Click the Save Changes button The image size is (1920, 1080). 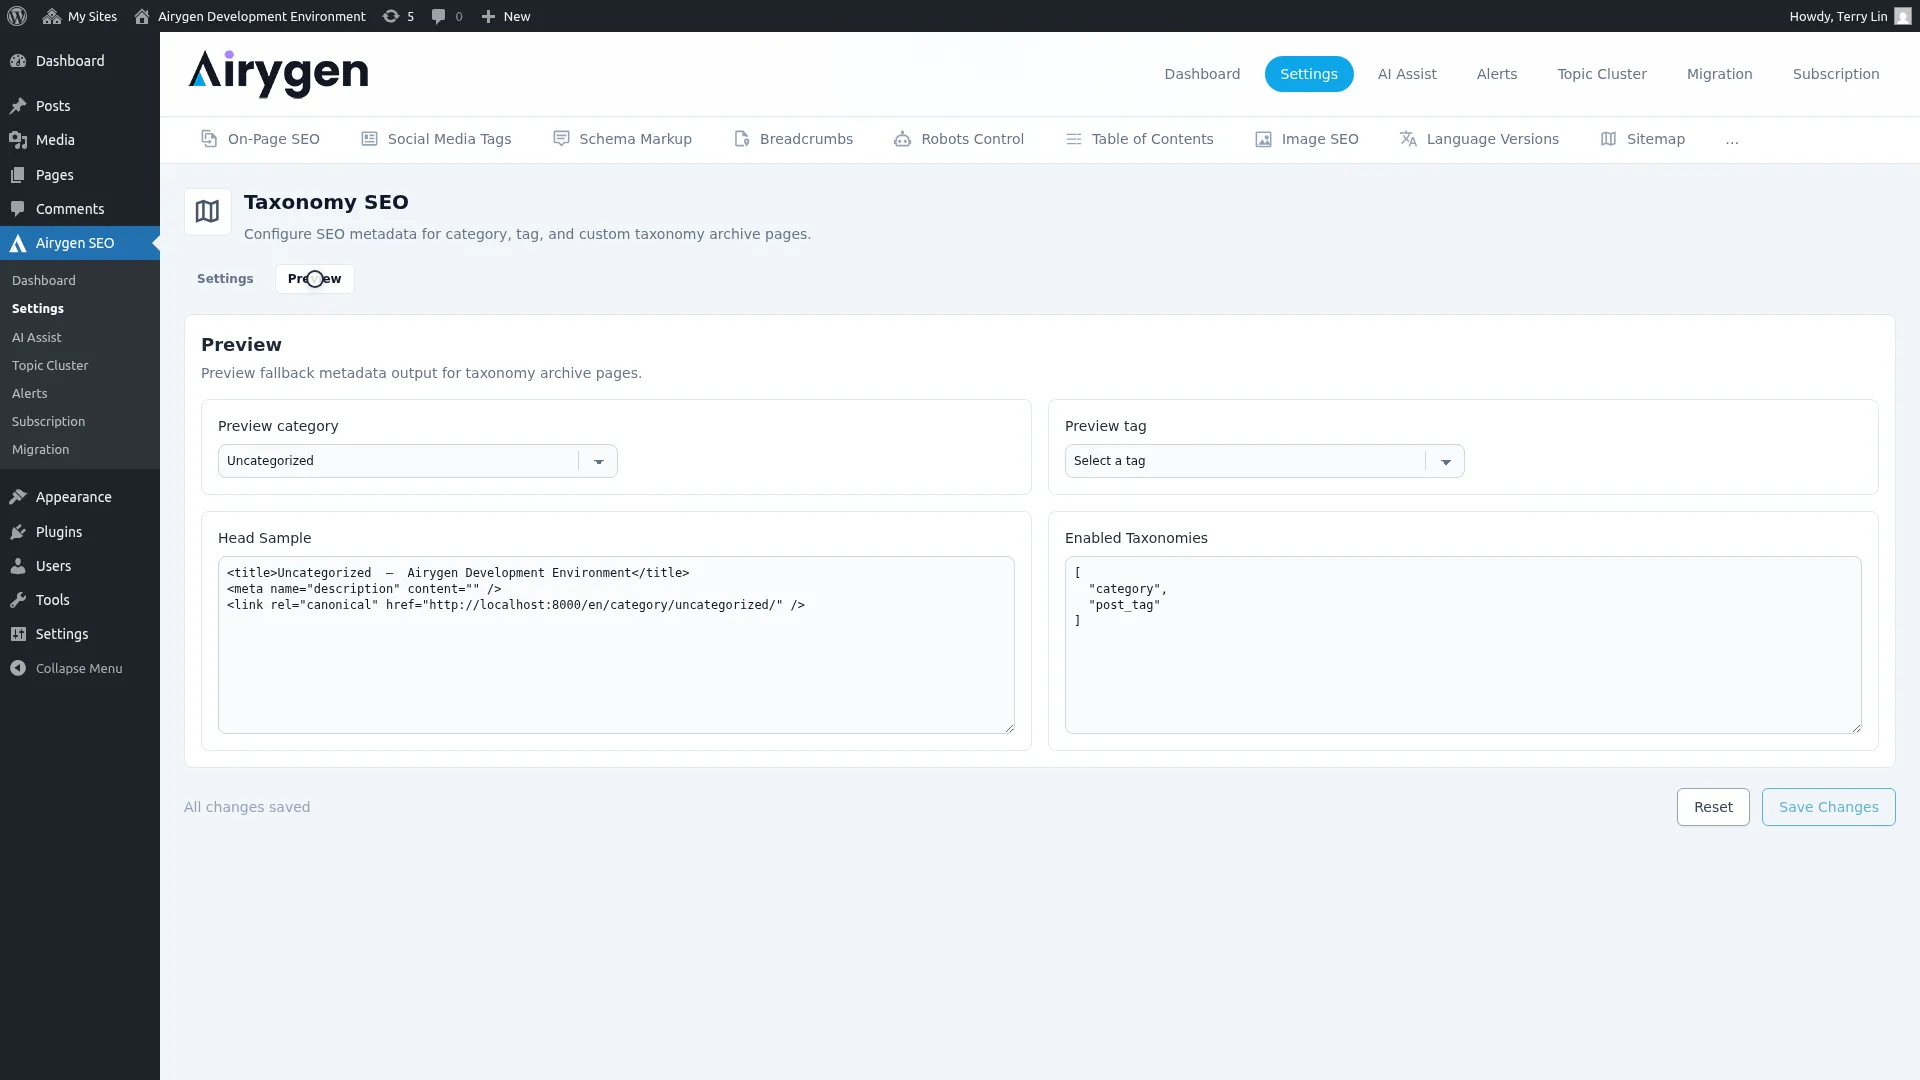[x=1828, y=807]
